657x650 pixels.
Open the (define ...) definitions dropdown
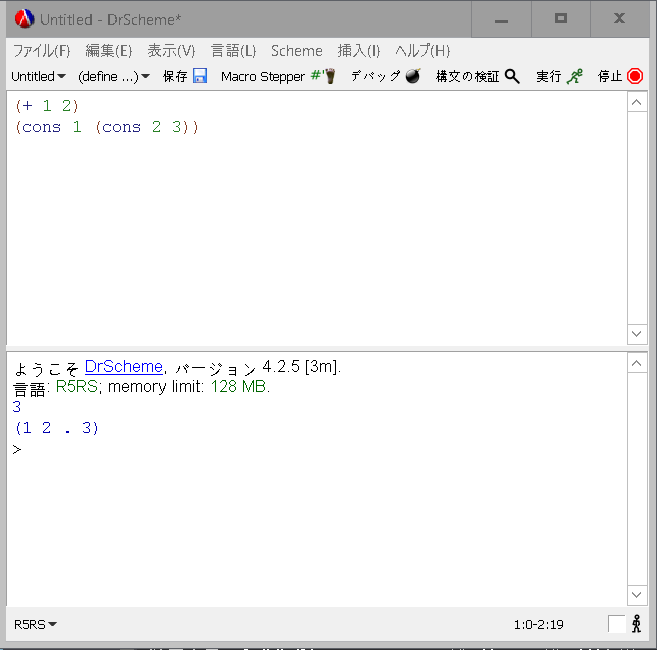coord(114,76)
